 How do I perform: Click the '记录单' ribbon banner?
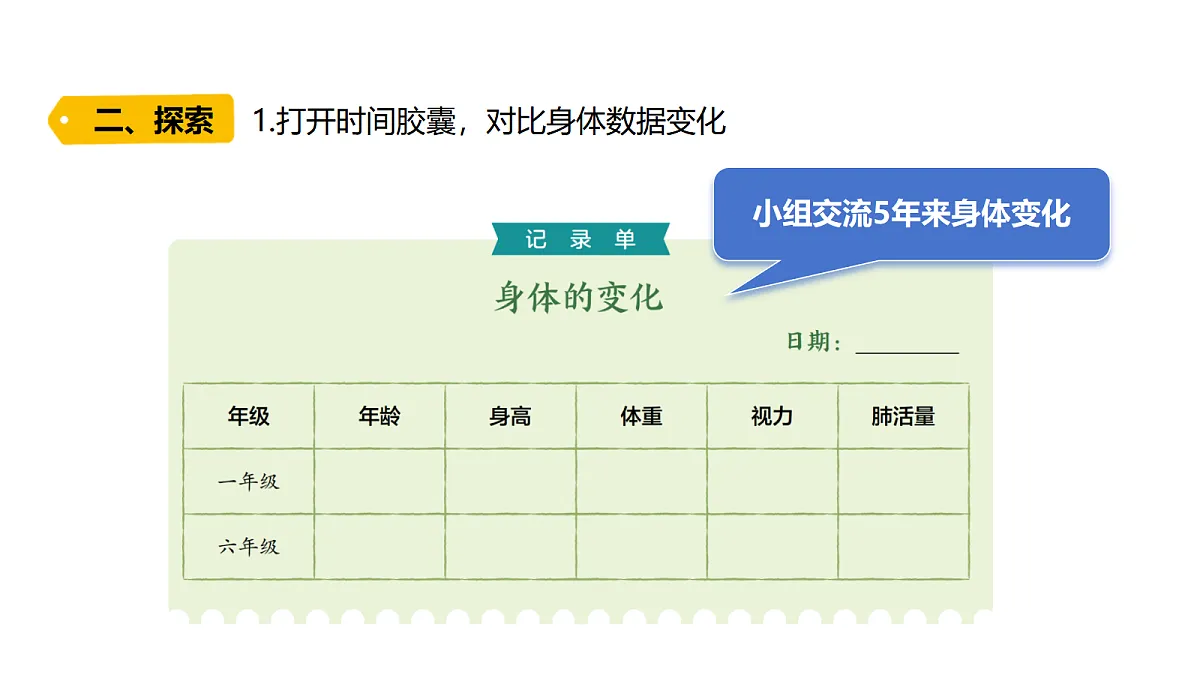click(x=581, y=240)
